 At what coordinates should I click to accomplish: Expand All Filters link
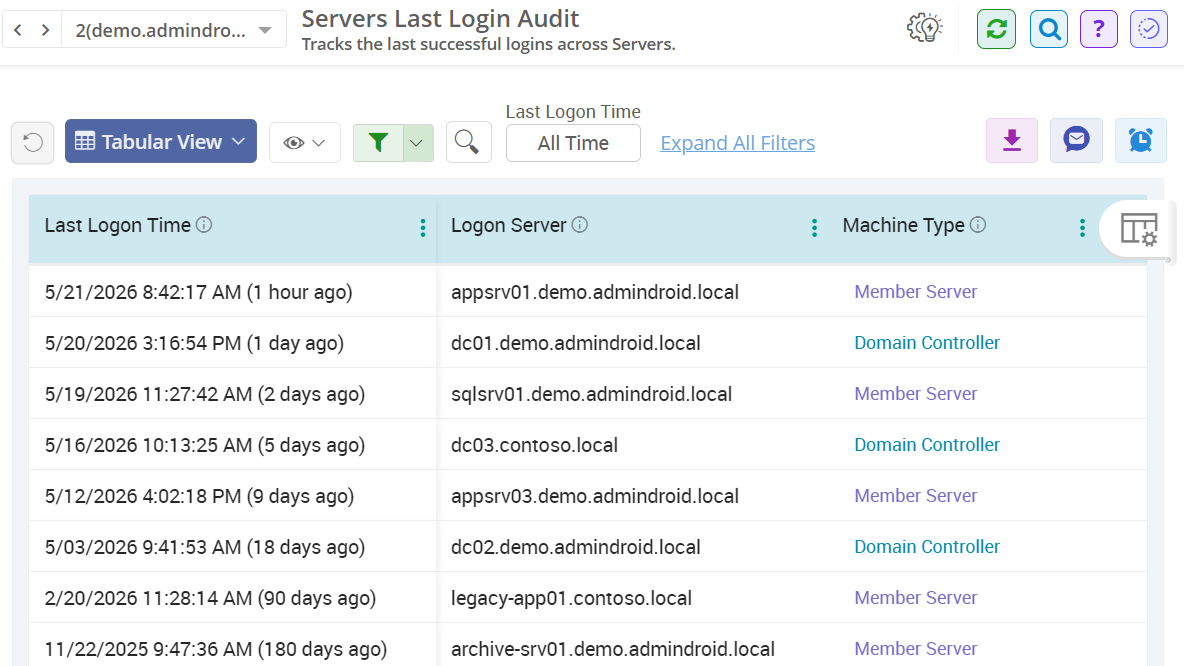tap(738, 143)
